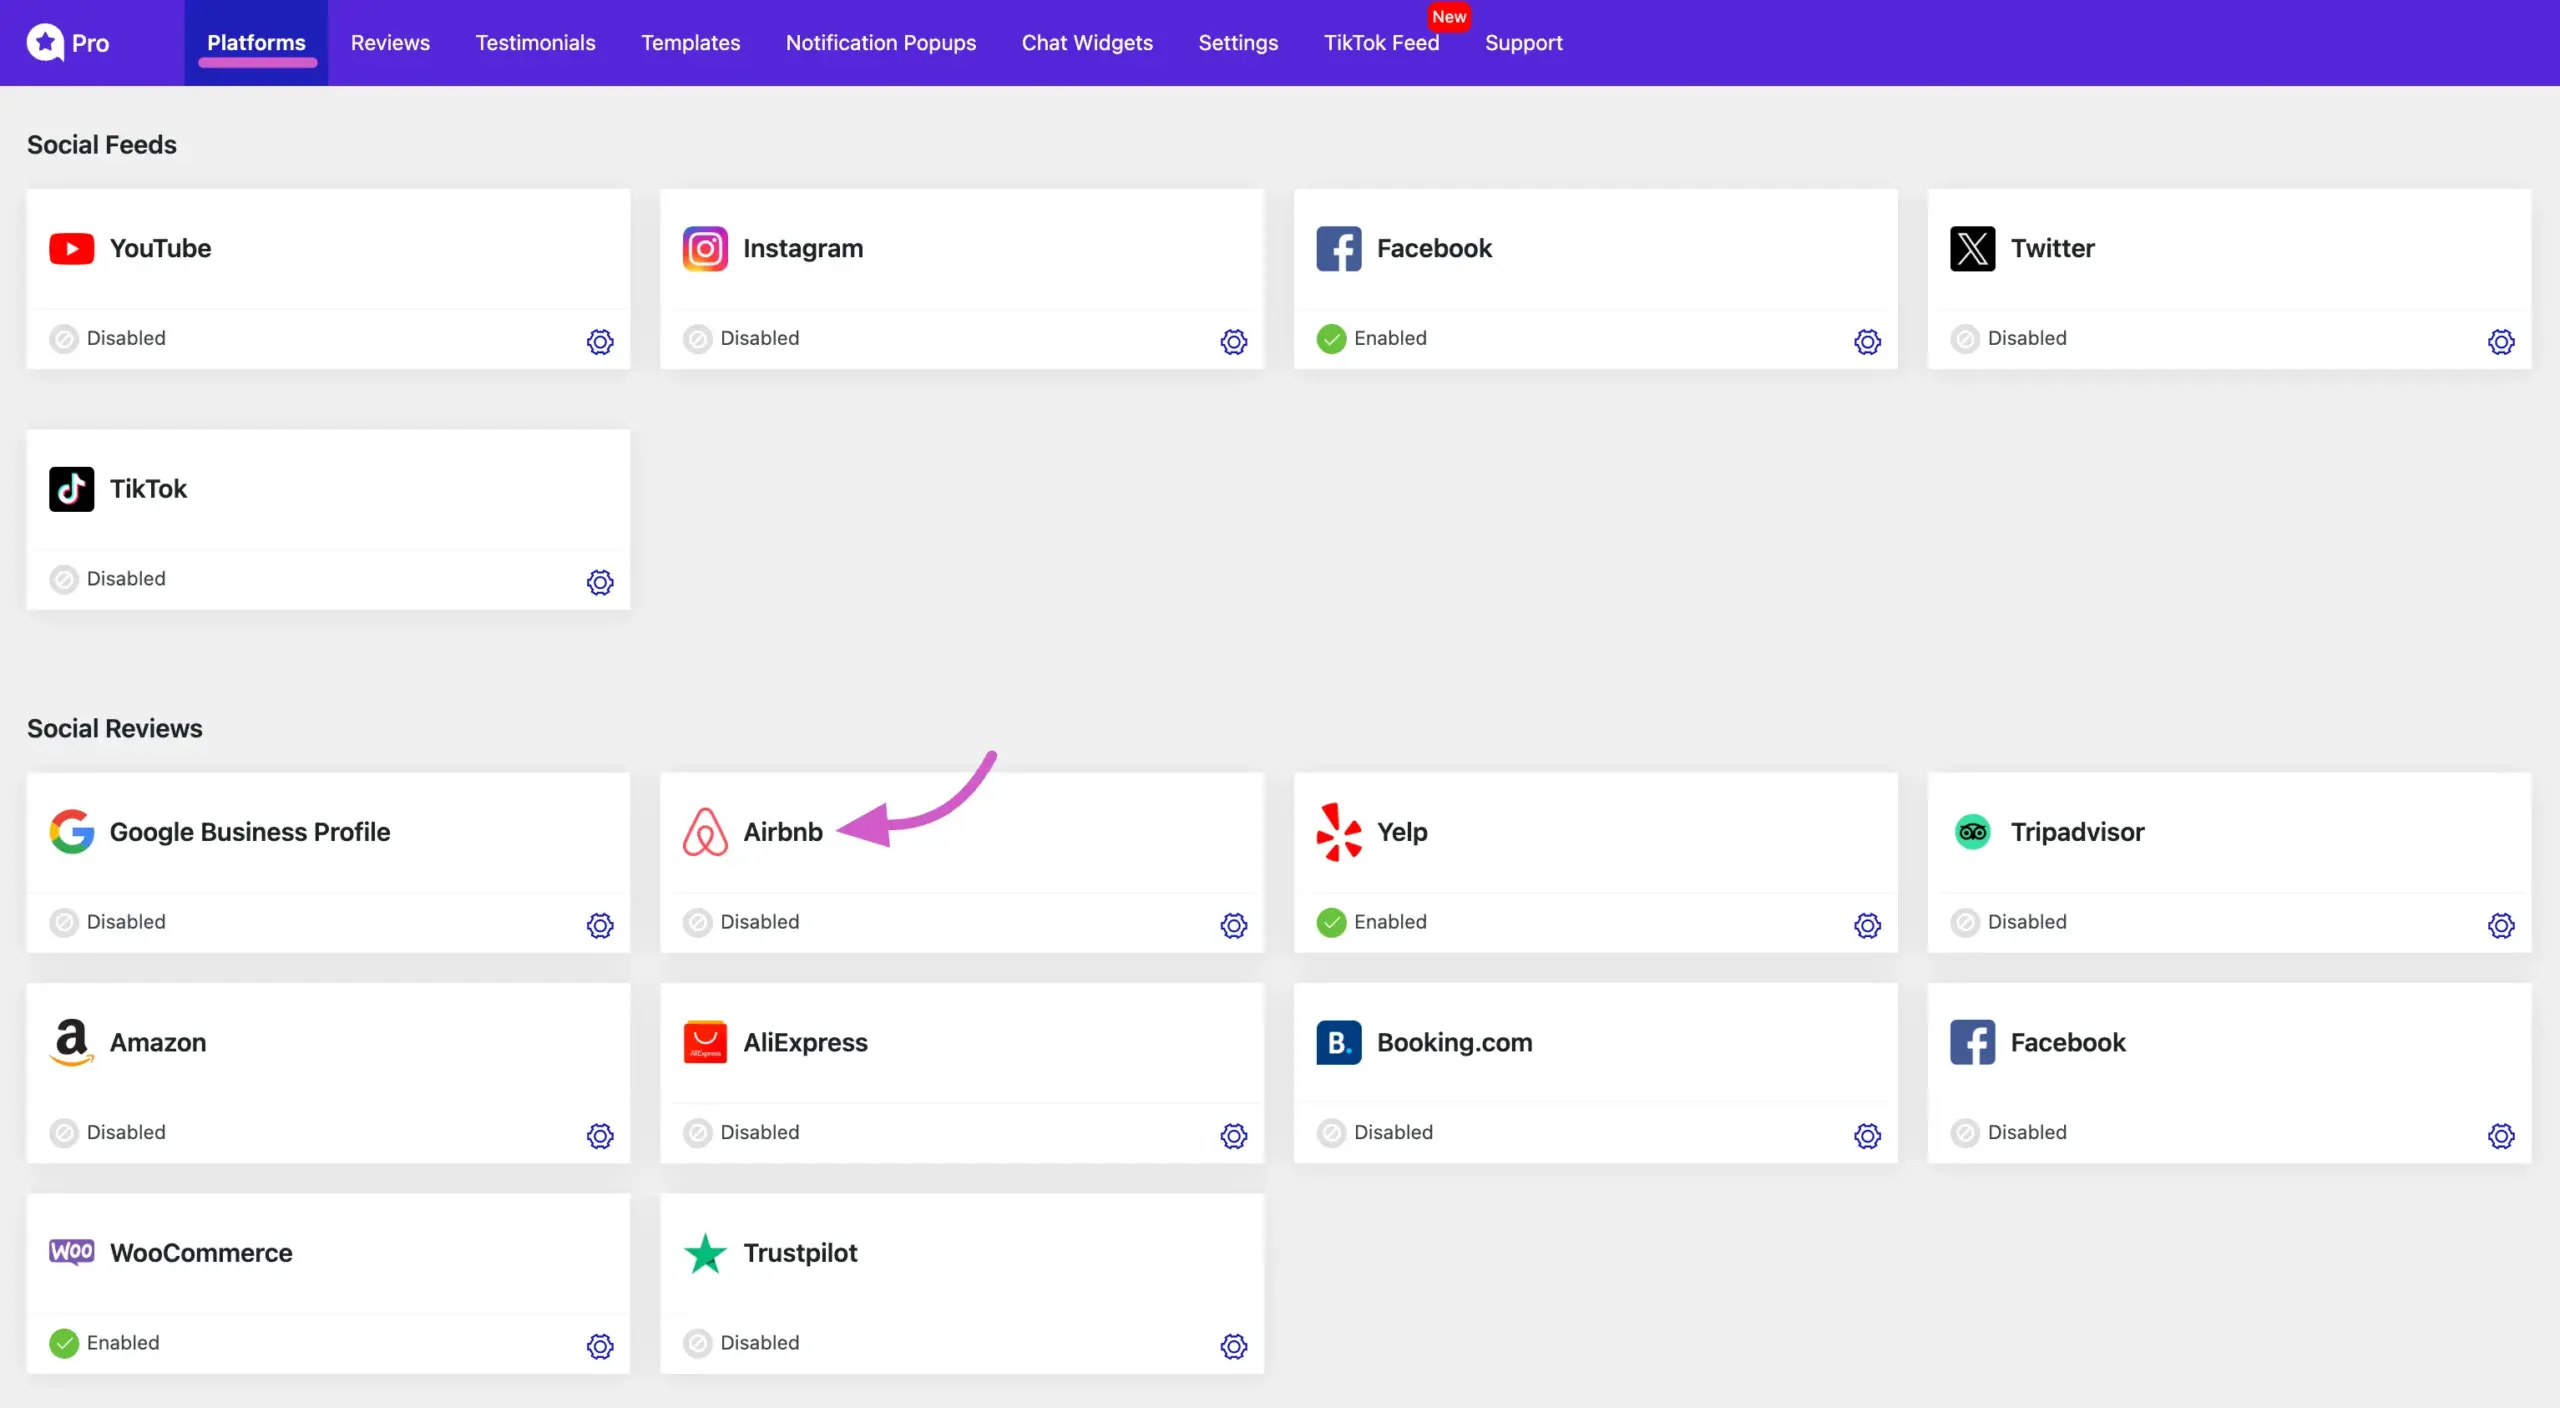The image size is (2560, 1408).
Task: Click the Google Business Profile logo
Action: click(72, 832)
